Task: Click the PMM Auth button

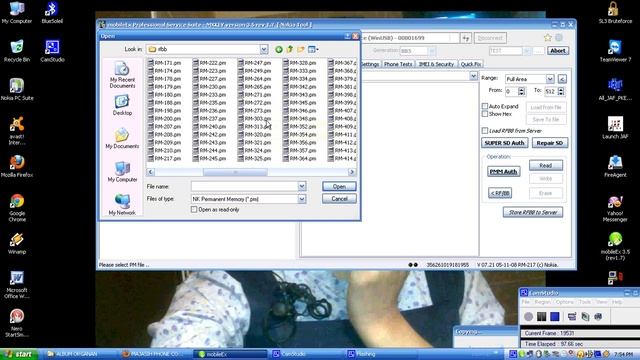Action: (503, 172)
